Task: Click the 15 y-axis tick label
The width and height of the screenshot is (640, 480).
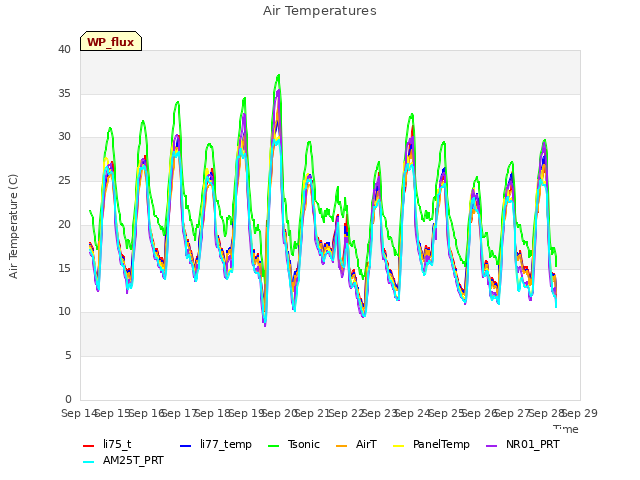Action: 64,268
